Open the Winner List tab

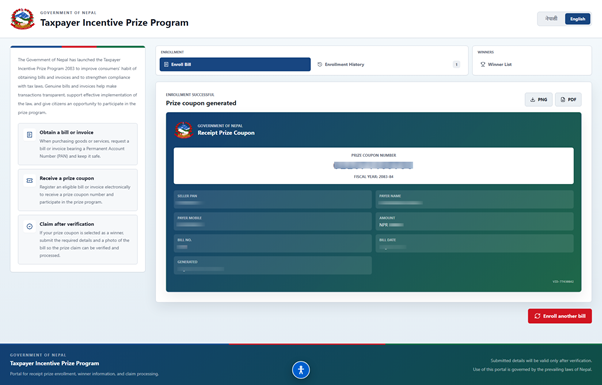532,64
